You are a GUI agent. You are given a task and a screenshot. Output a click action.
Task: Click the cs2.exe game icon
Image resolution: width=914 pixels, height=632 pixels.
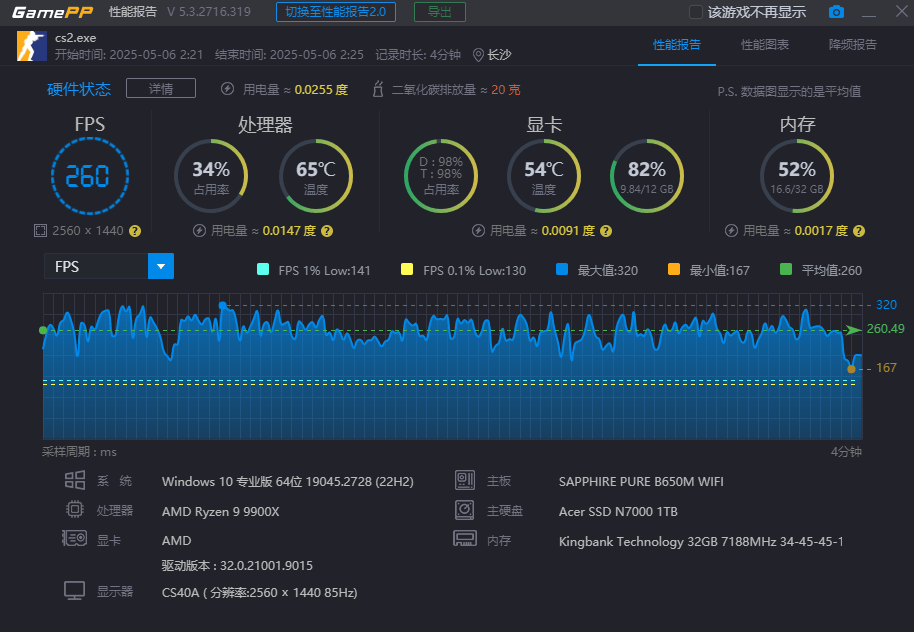click(x=31, y=46)
